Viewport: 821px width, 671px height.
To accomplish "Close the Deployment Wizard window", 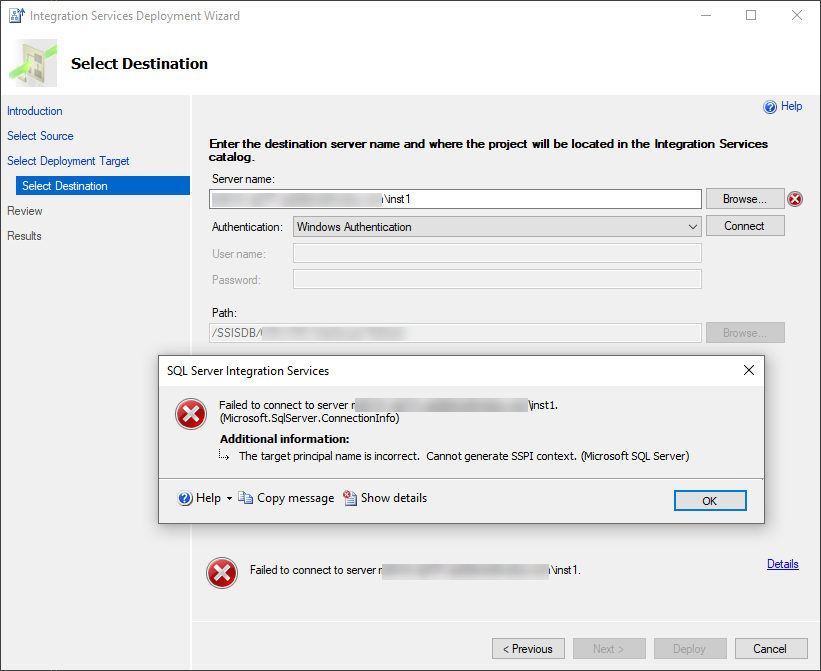I will (796, 15).
